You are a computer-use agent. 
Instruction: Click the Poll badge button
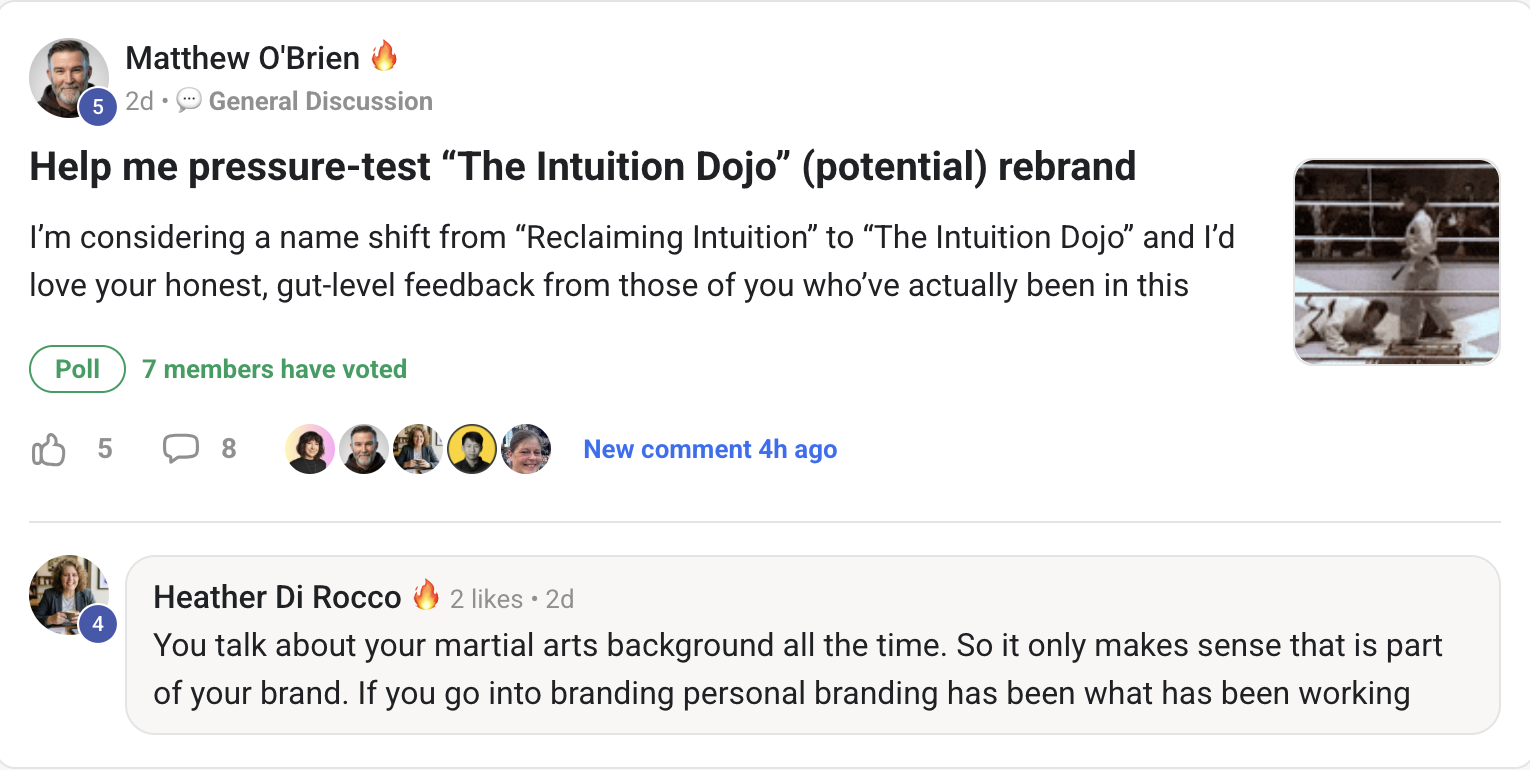[x=77, y=369]
